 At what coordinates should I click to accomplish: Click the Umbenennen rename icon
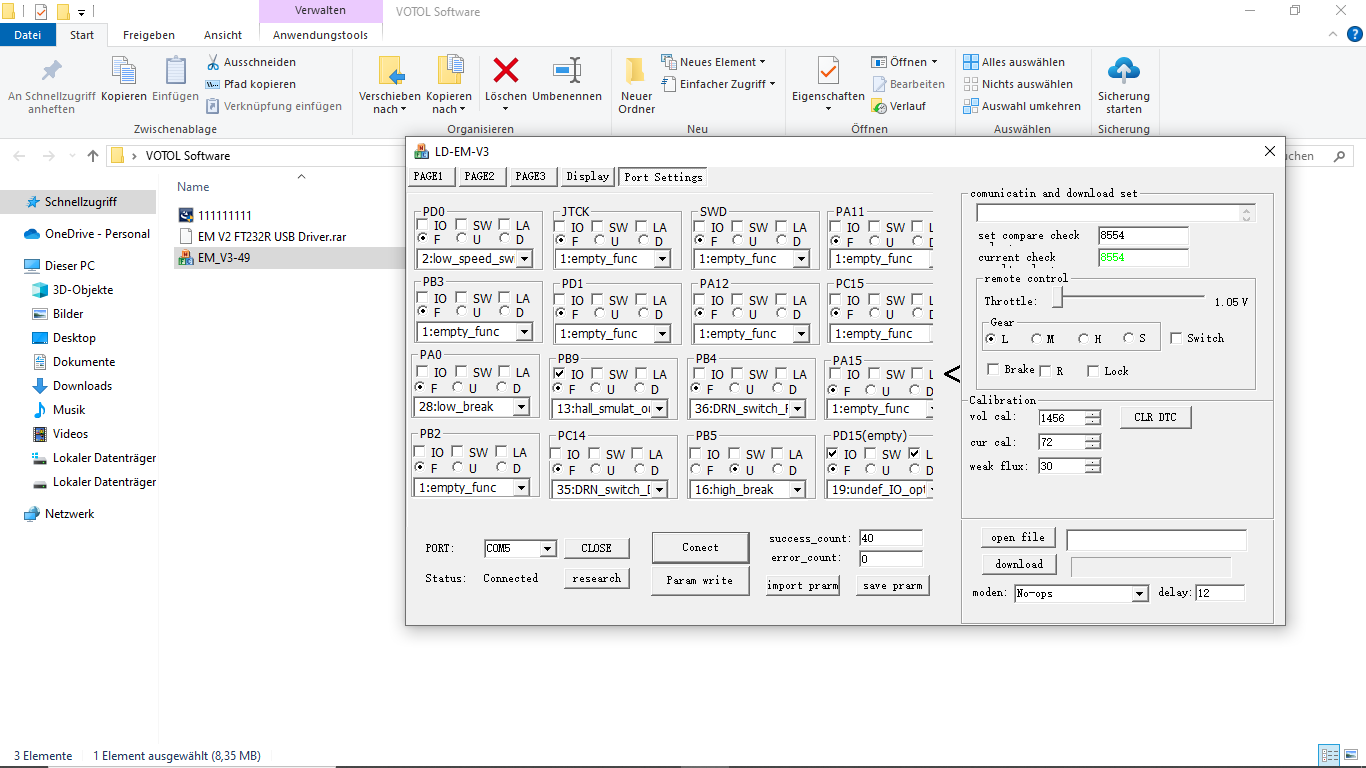pyautogui.click(x=567, y=71)
